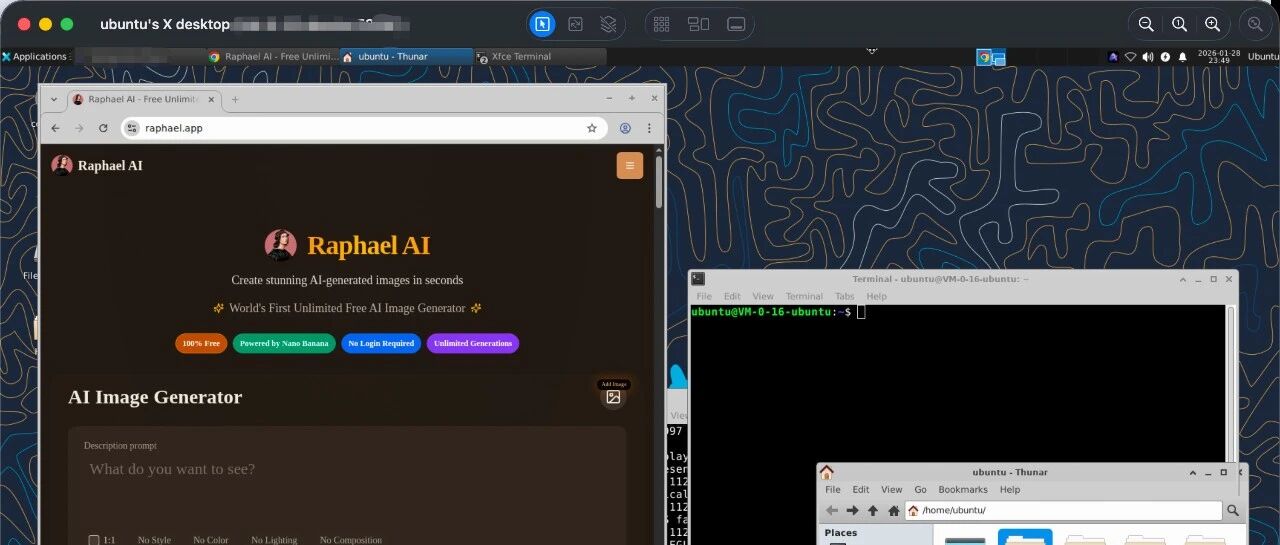
Task: Open Terminal's View menu
Action: point(763,296)
